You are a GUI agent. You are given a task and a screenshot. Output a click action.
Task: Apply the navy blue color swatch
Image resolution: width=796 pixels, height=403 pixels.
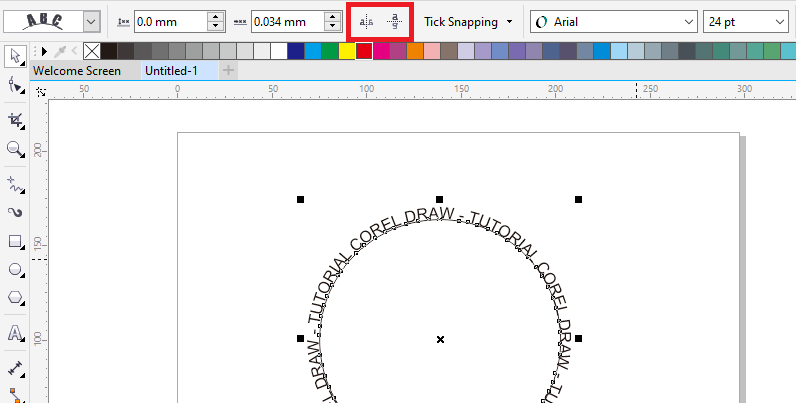[x=296, y=51]
